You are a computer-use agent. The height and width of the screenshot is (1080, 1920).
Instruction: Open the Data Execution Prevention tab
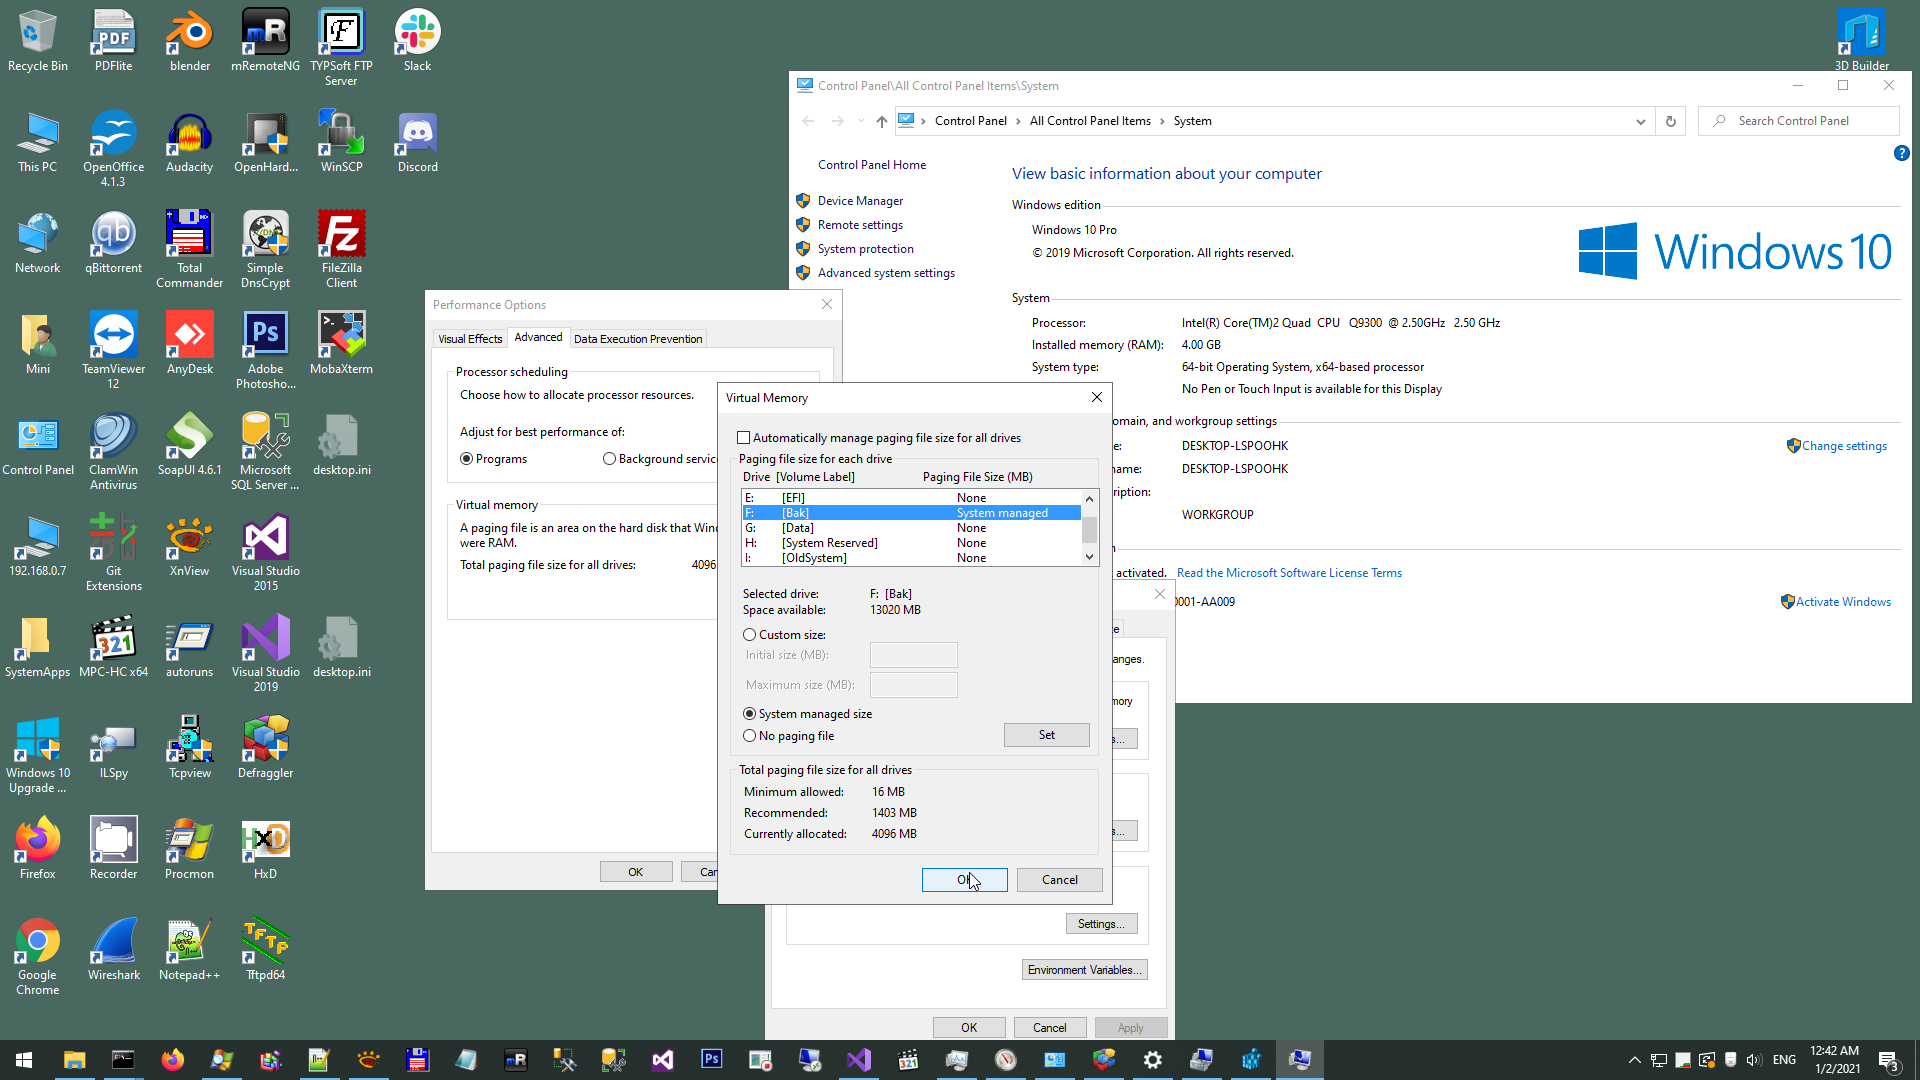[x=638, y=339]
